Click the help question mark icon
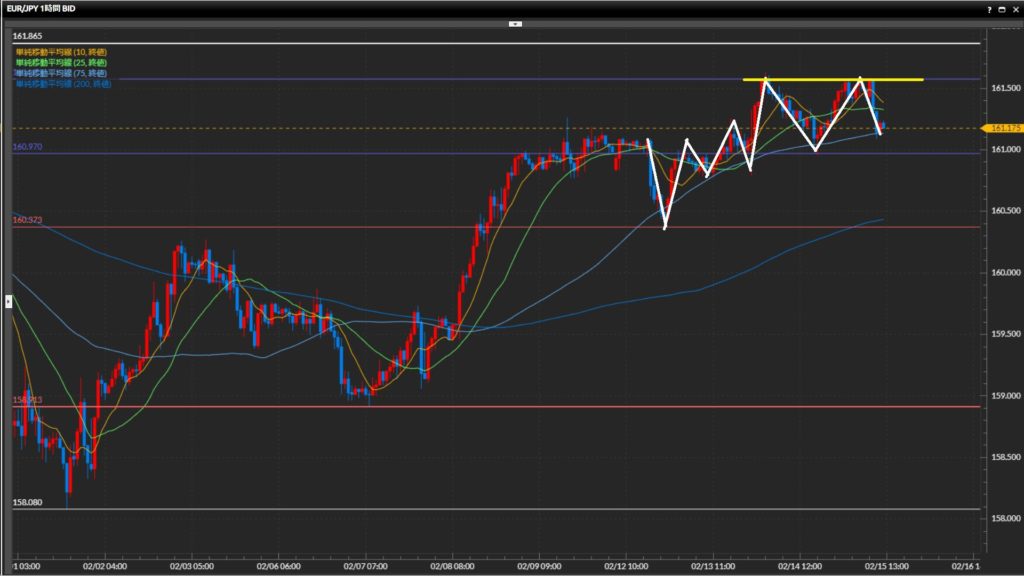This screenshot has width=1024, height=576. pyautogui.click(x=989, y=8)
